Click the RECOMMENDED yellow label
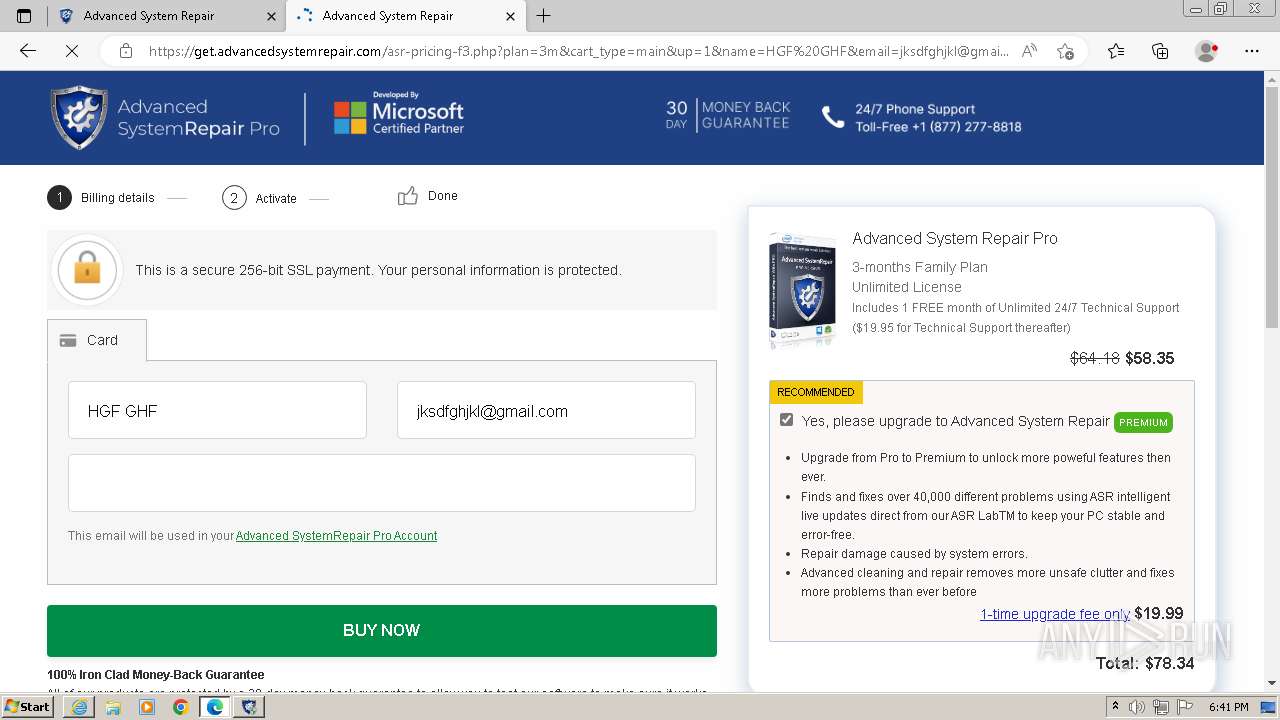This screenshot has width=1280, height=720. pyautogui.click(x=815, y=392)
